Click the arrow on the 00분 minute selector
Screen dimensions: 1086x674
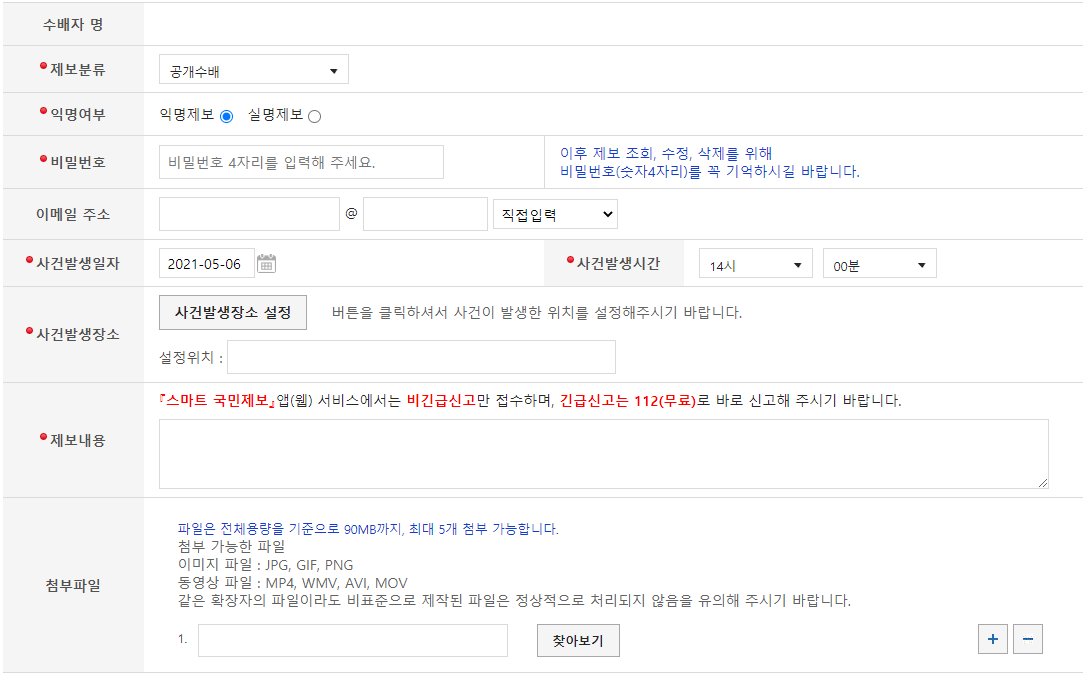[x=923, y=262]
